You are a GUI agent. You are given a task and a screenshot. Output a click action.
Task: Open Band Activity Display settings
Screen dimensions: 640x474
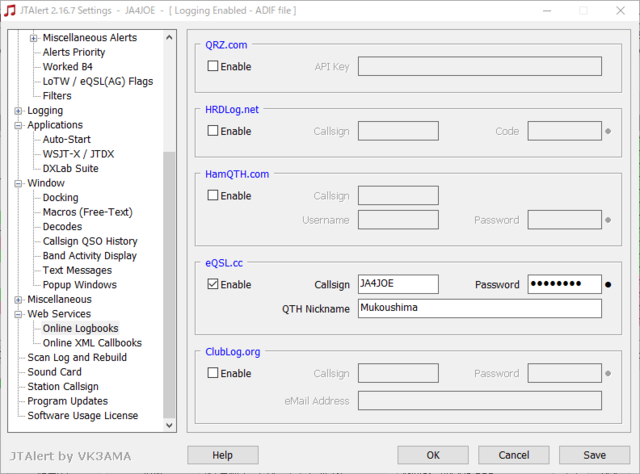90,256
